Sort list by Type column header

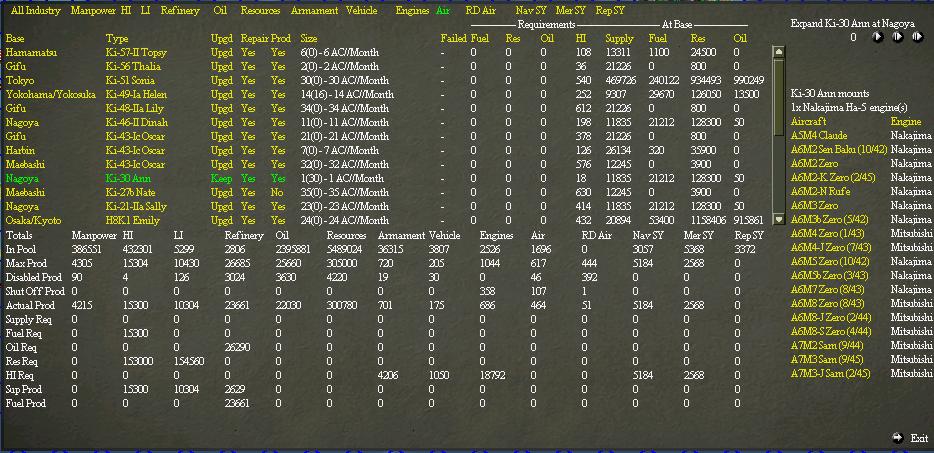[x=116, y=38]
